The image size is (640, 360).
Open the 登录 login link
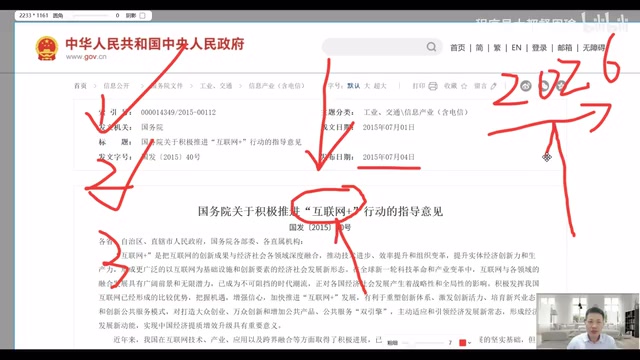[539, 48]
